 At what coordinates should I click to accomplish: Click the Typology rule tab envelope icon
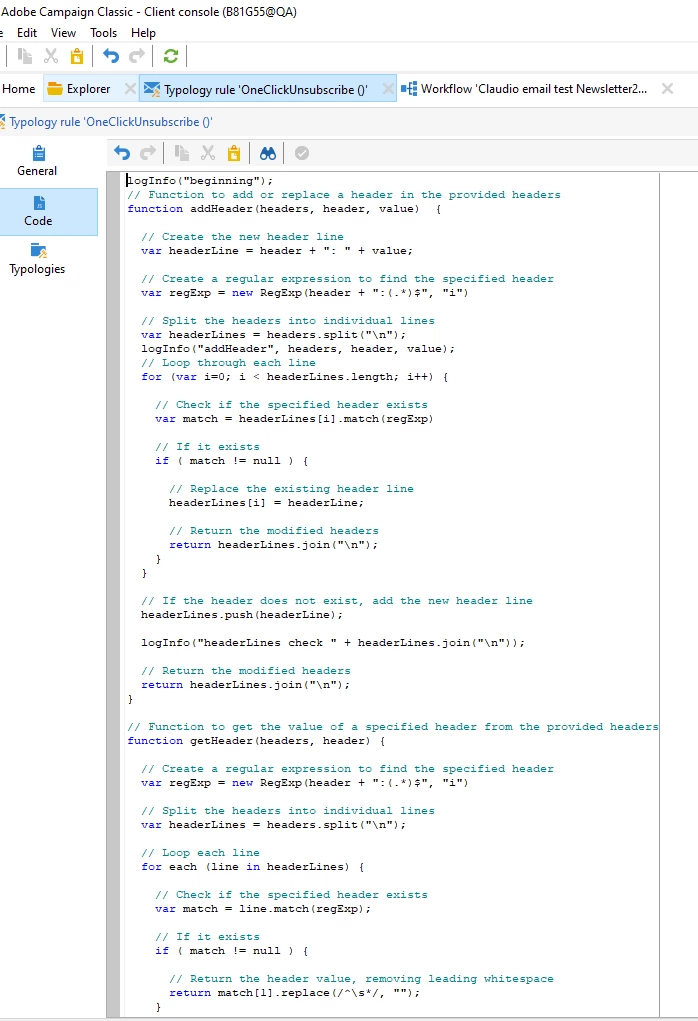point(152,89)
